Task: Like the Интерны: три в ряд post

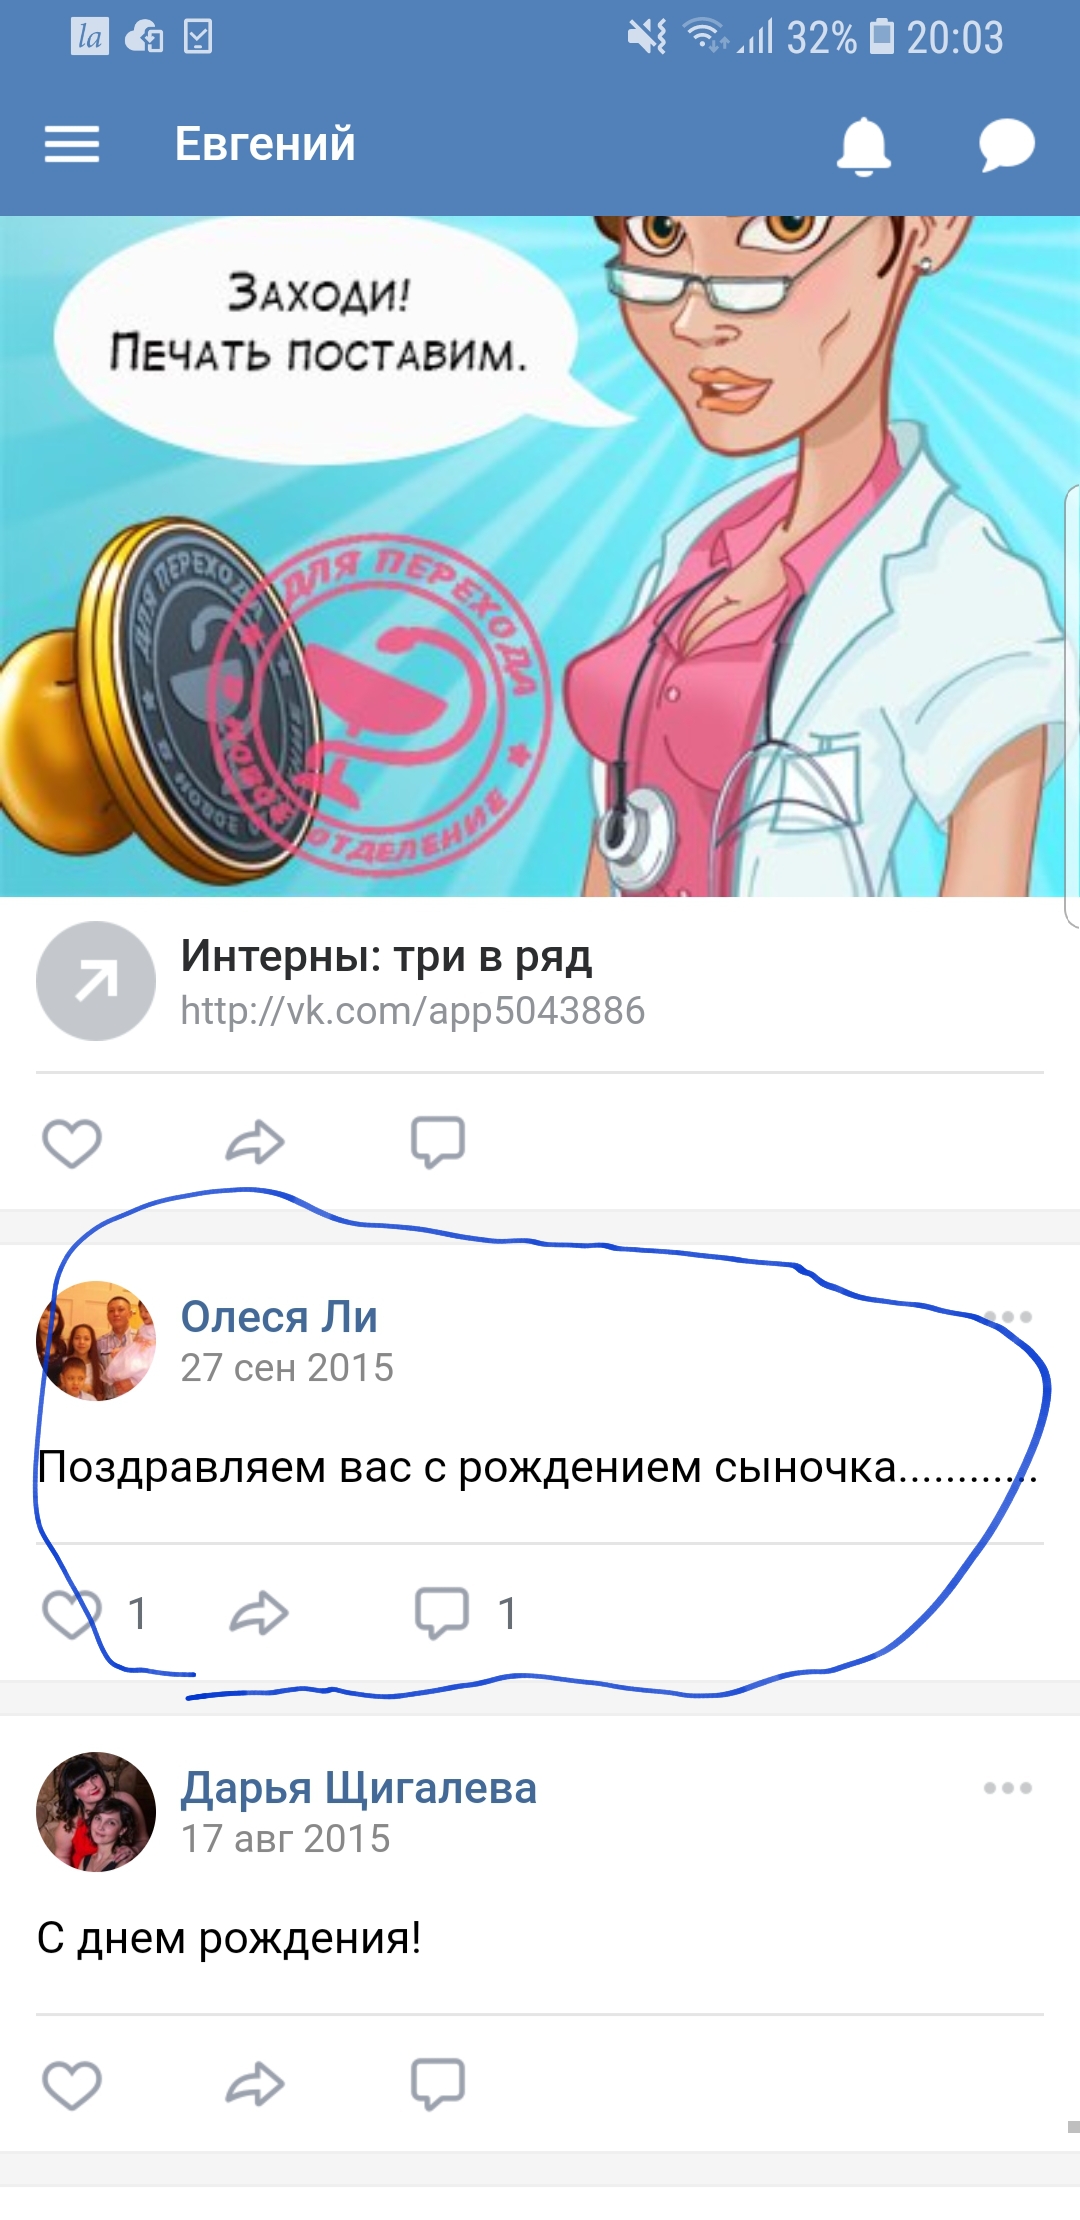Action: coord(72,1142)
